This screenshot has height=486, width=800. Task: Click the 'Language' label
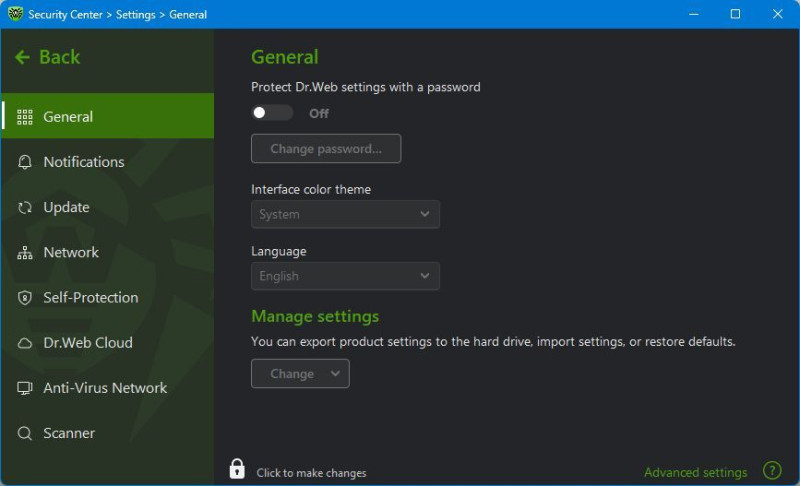[279, 251]
